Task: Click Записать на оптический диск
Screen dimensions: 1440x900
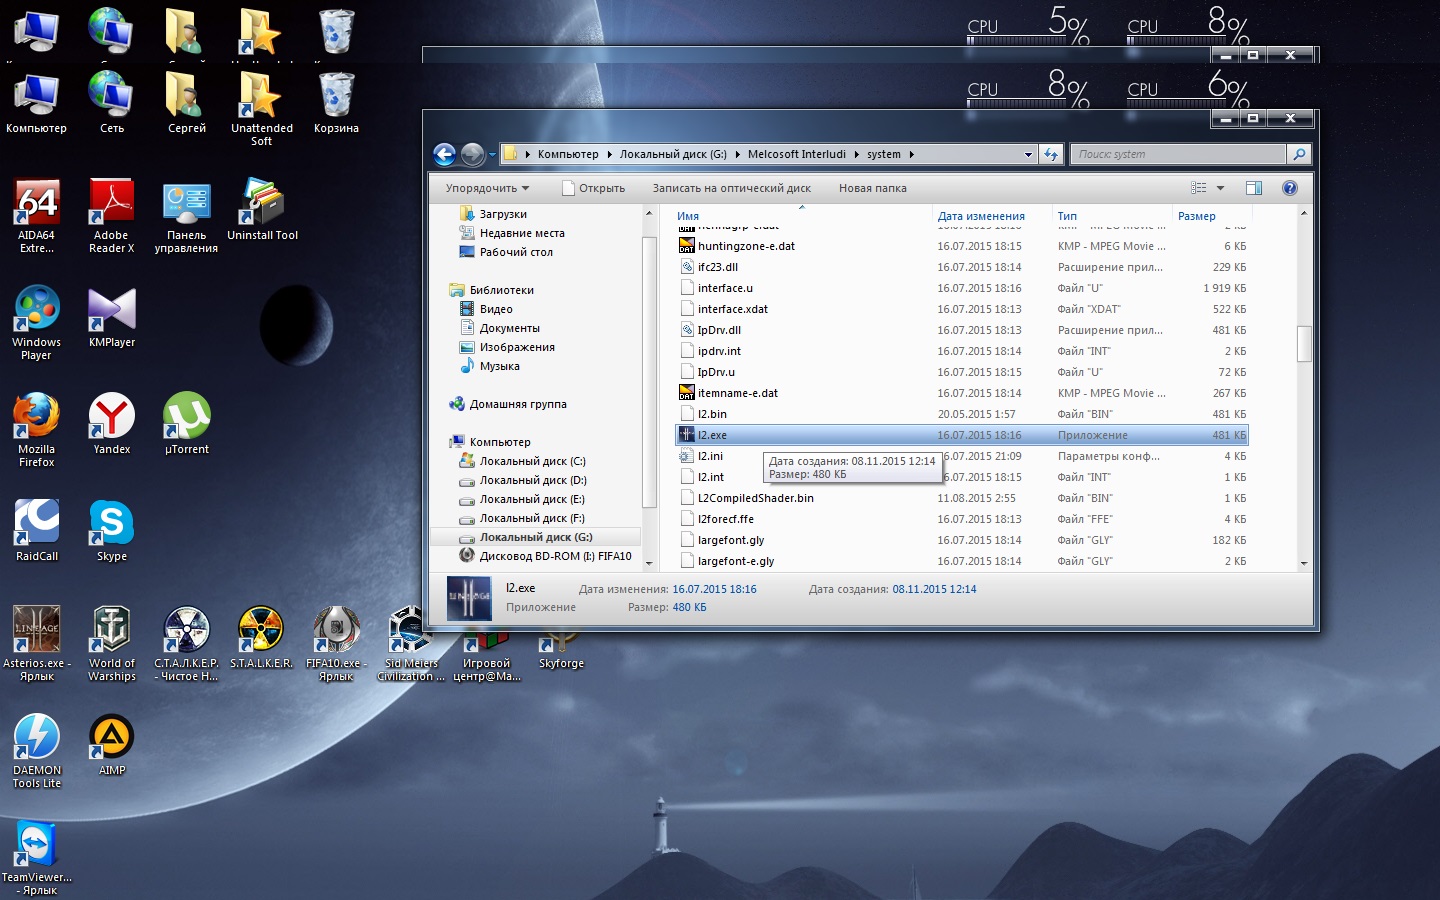Action: (731, 188)
